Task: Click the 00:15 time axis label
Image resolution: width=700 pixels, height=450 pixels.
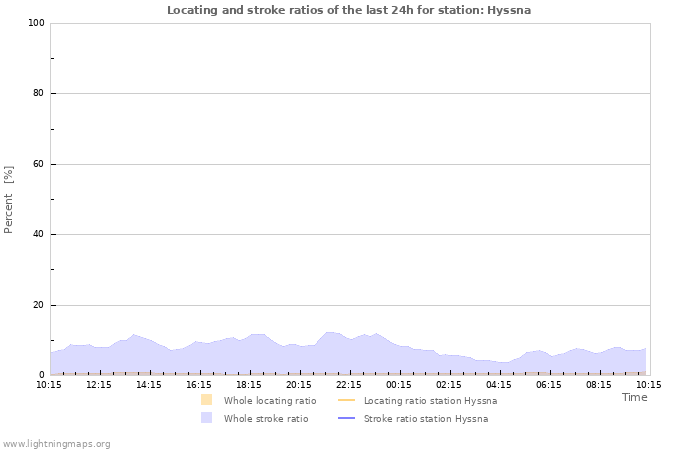Action: tap(399, 385)
